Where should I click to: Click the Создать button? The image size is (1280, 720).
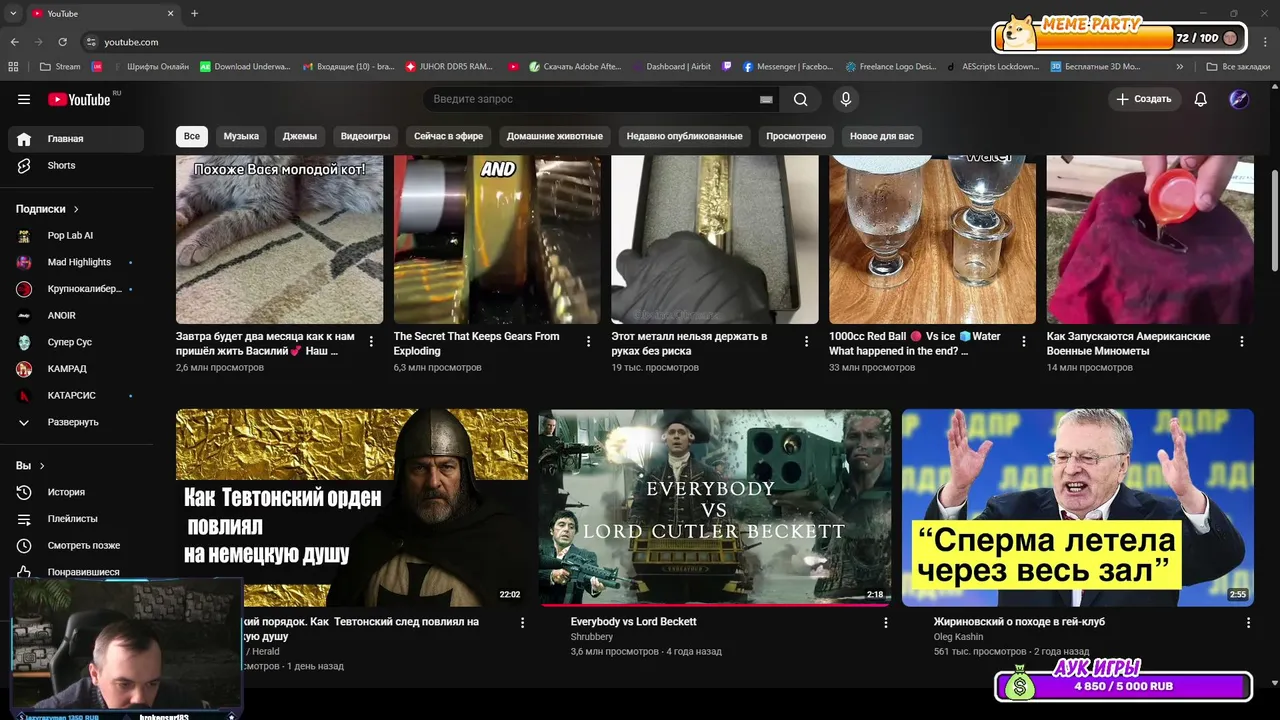click(x=1144, y=99)
